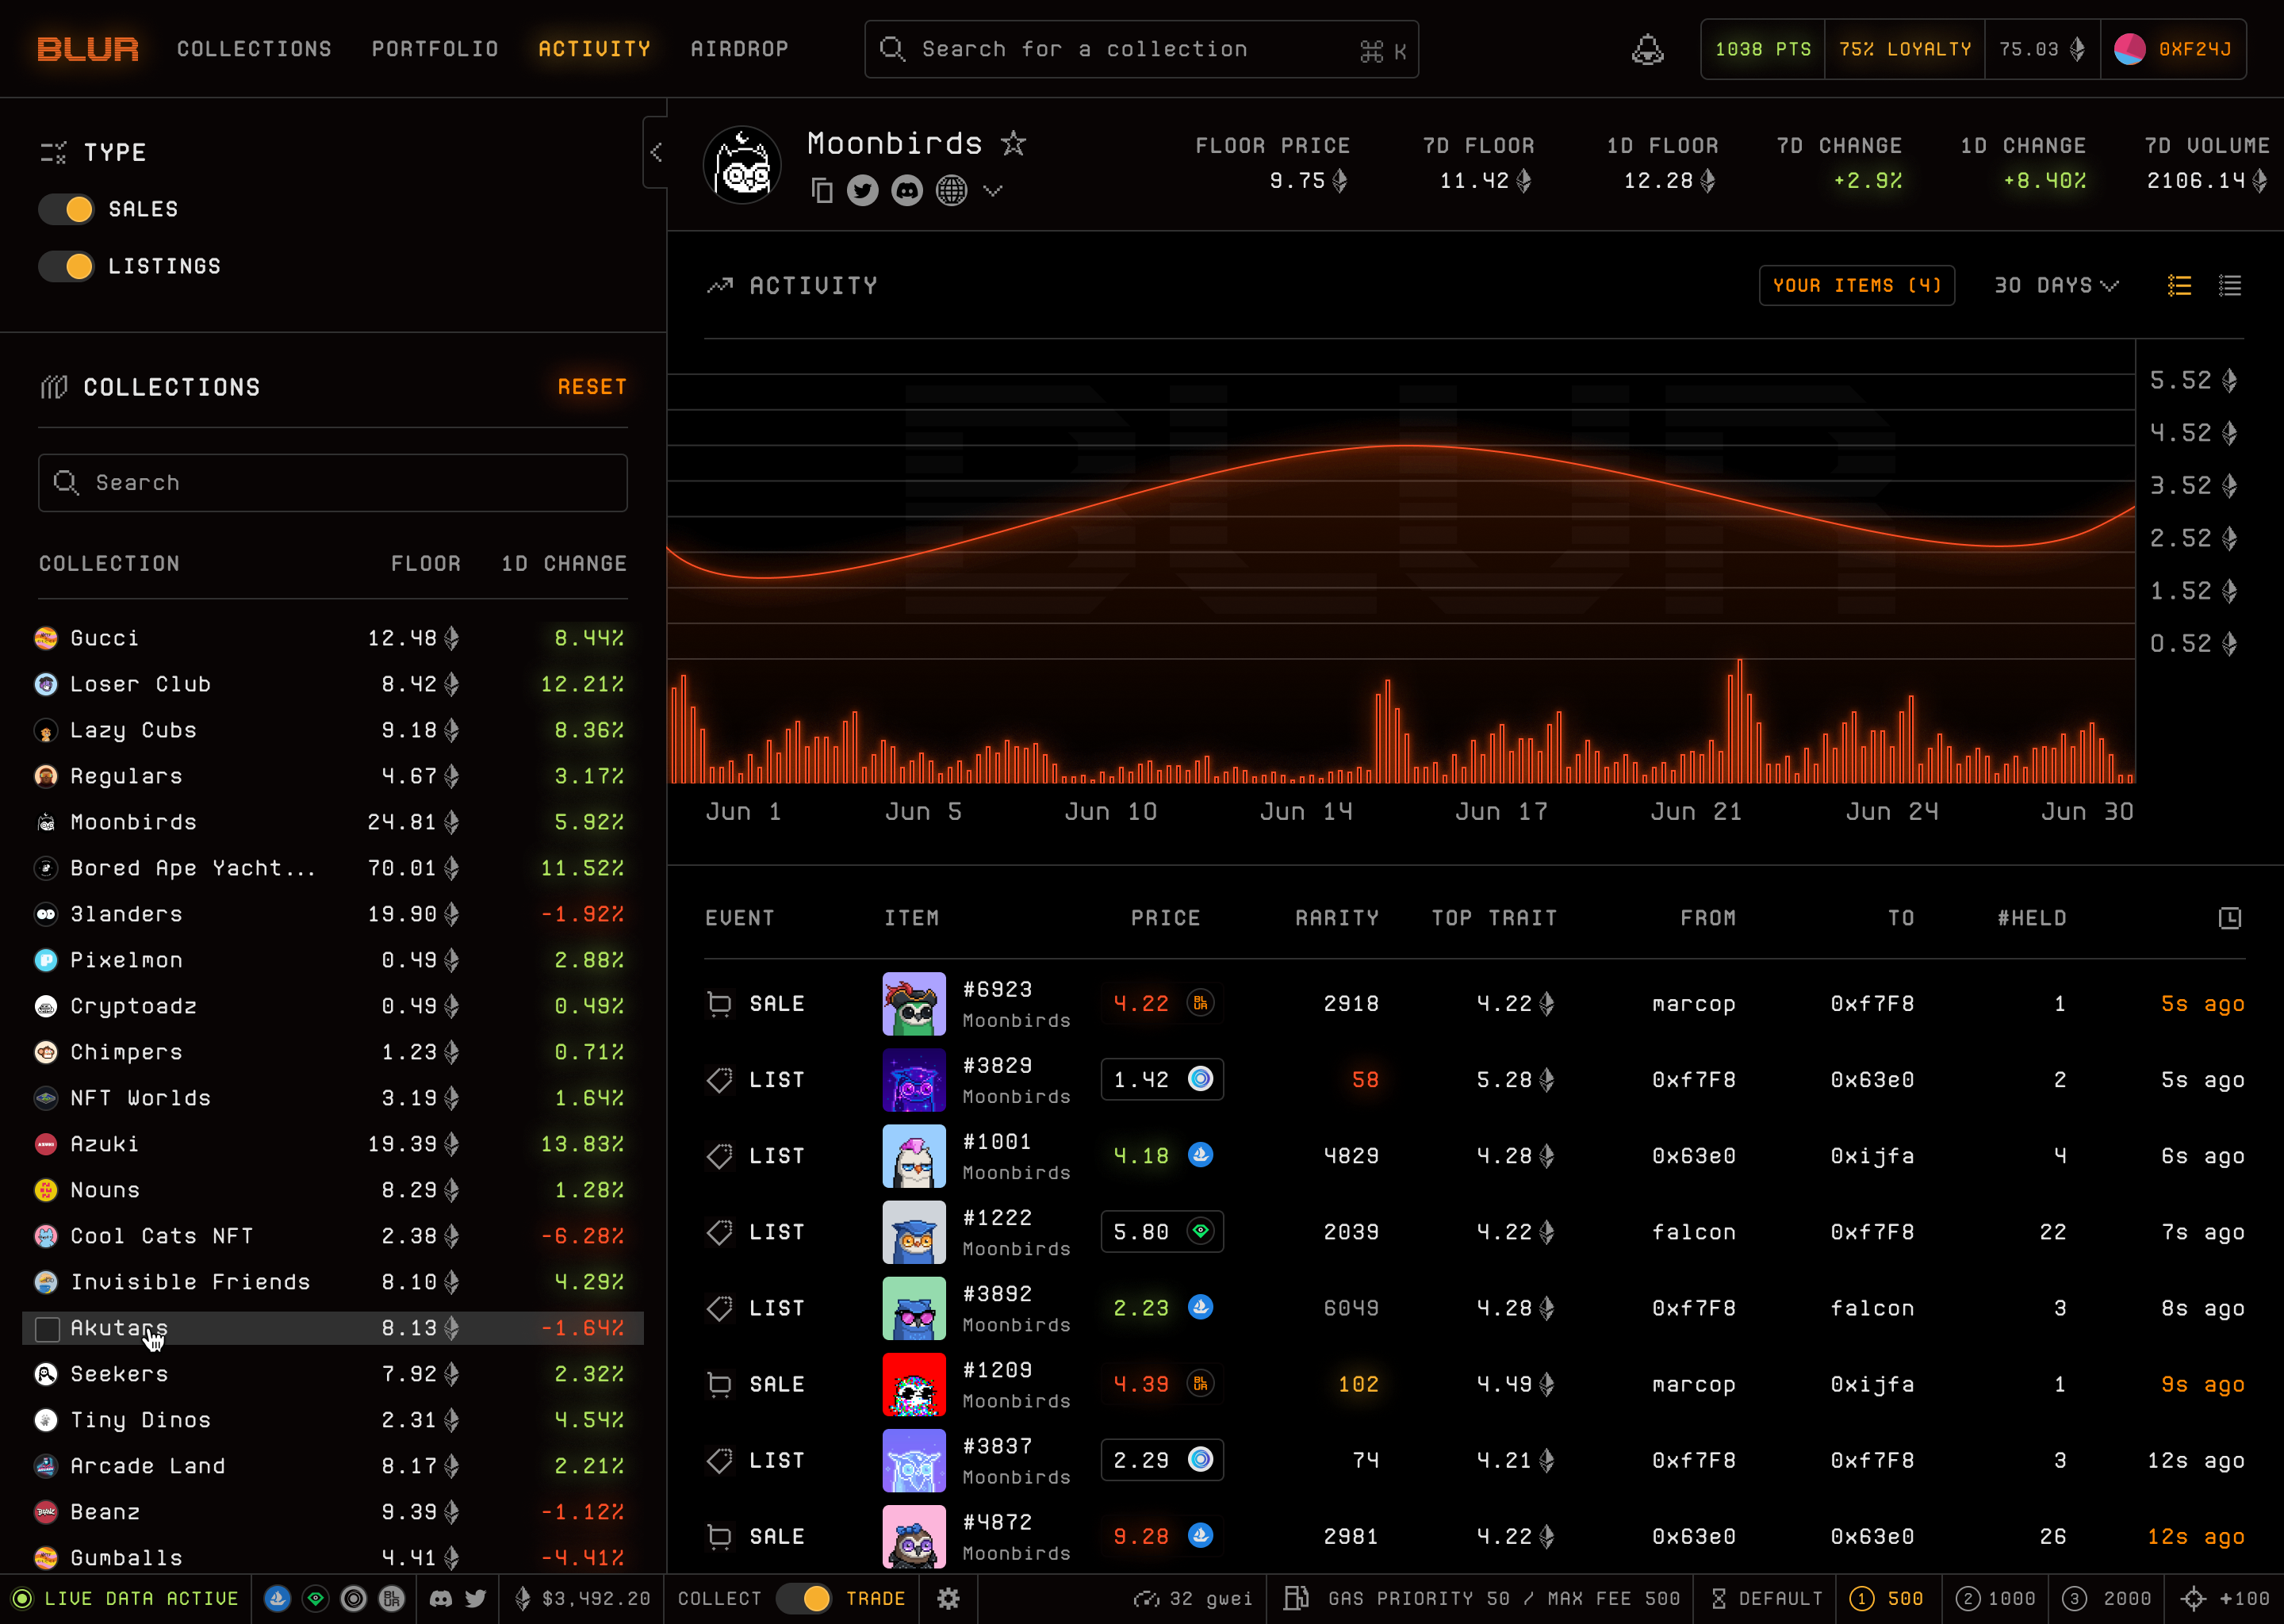Image resolution: width=2284 pixels, height=1624 pixels.
Task: Select gas preset 2 (1000)
Action: [x=1995, y=1598]
